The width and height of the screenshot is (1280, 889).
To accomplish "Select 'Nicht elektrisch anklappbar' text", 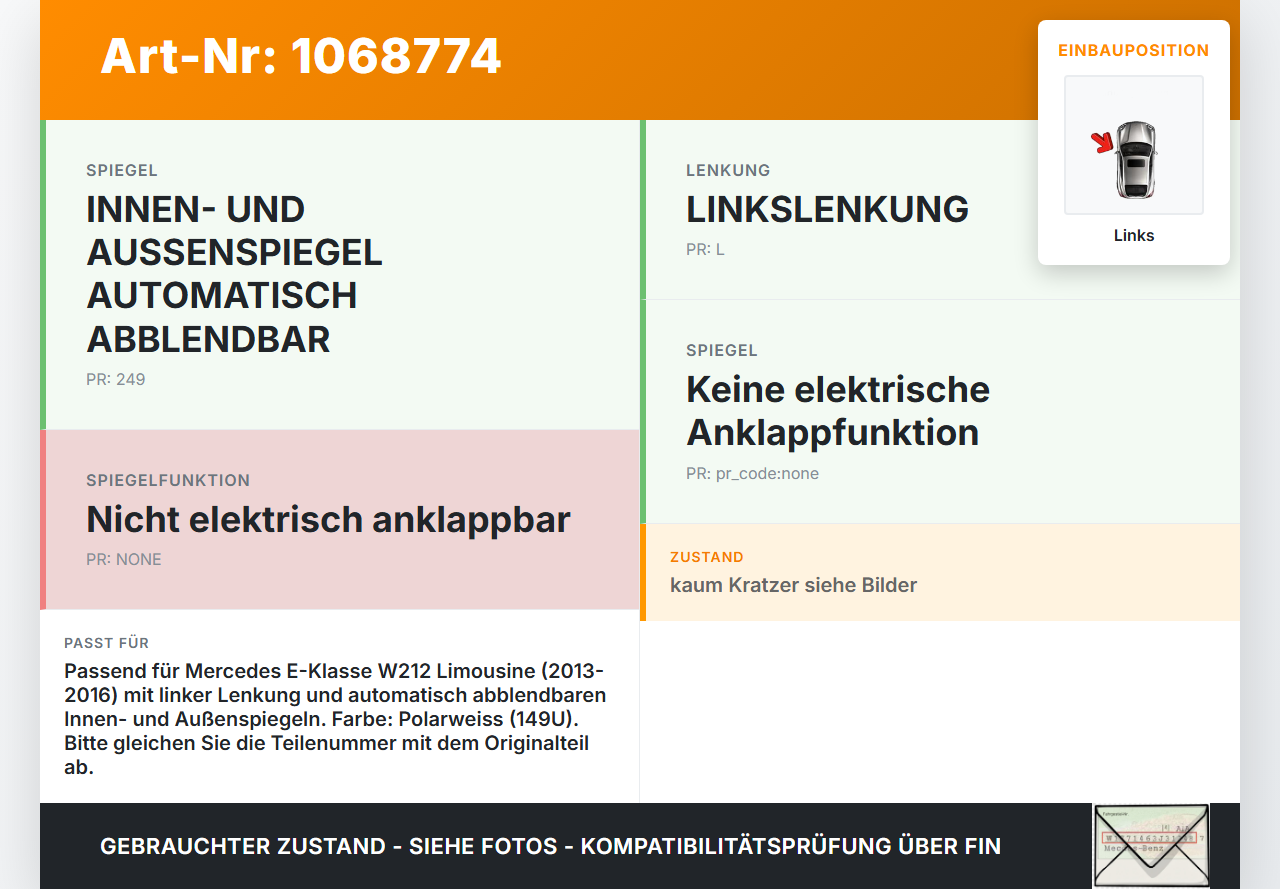I will [328, 519].
